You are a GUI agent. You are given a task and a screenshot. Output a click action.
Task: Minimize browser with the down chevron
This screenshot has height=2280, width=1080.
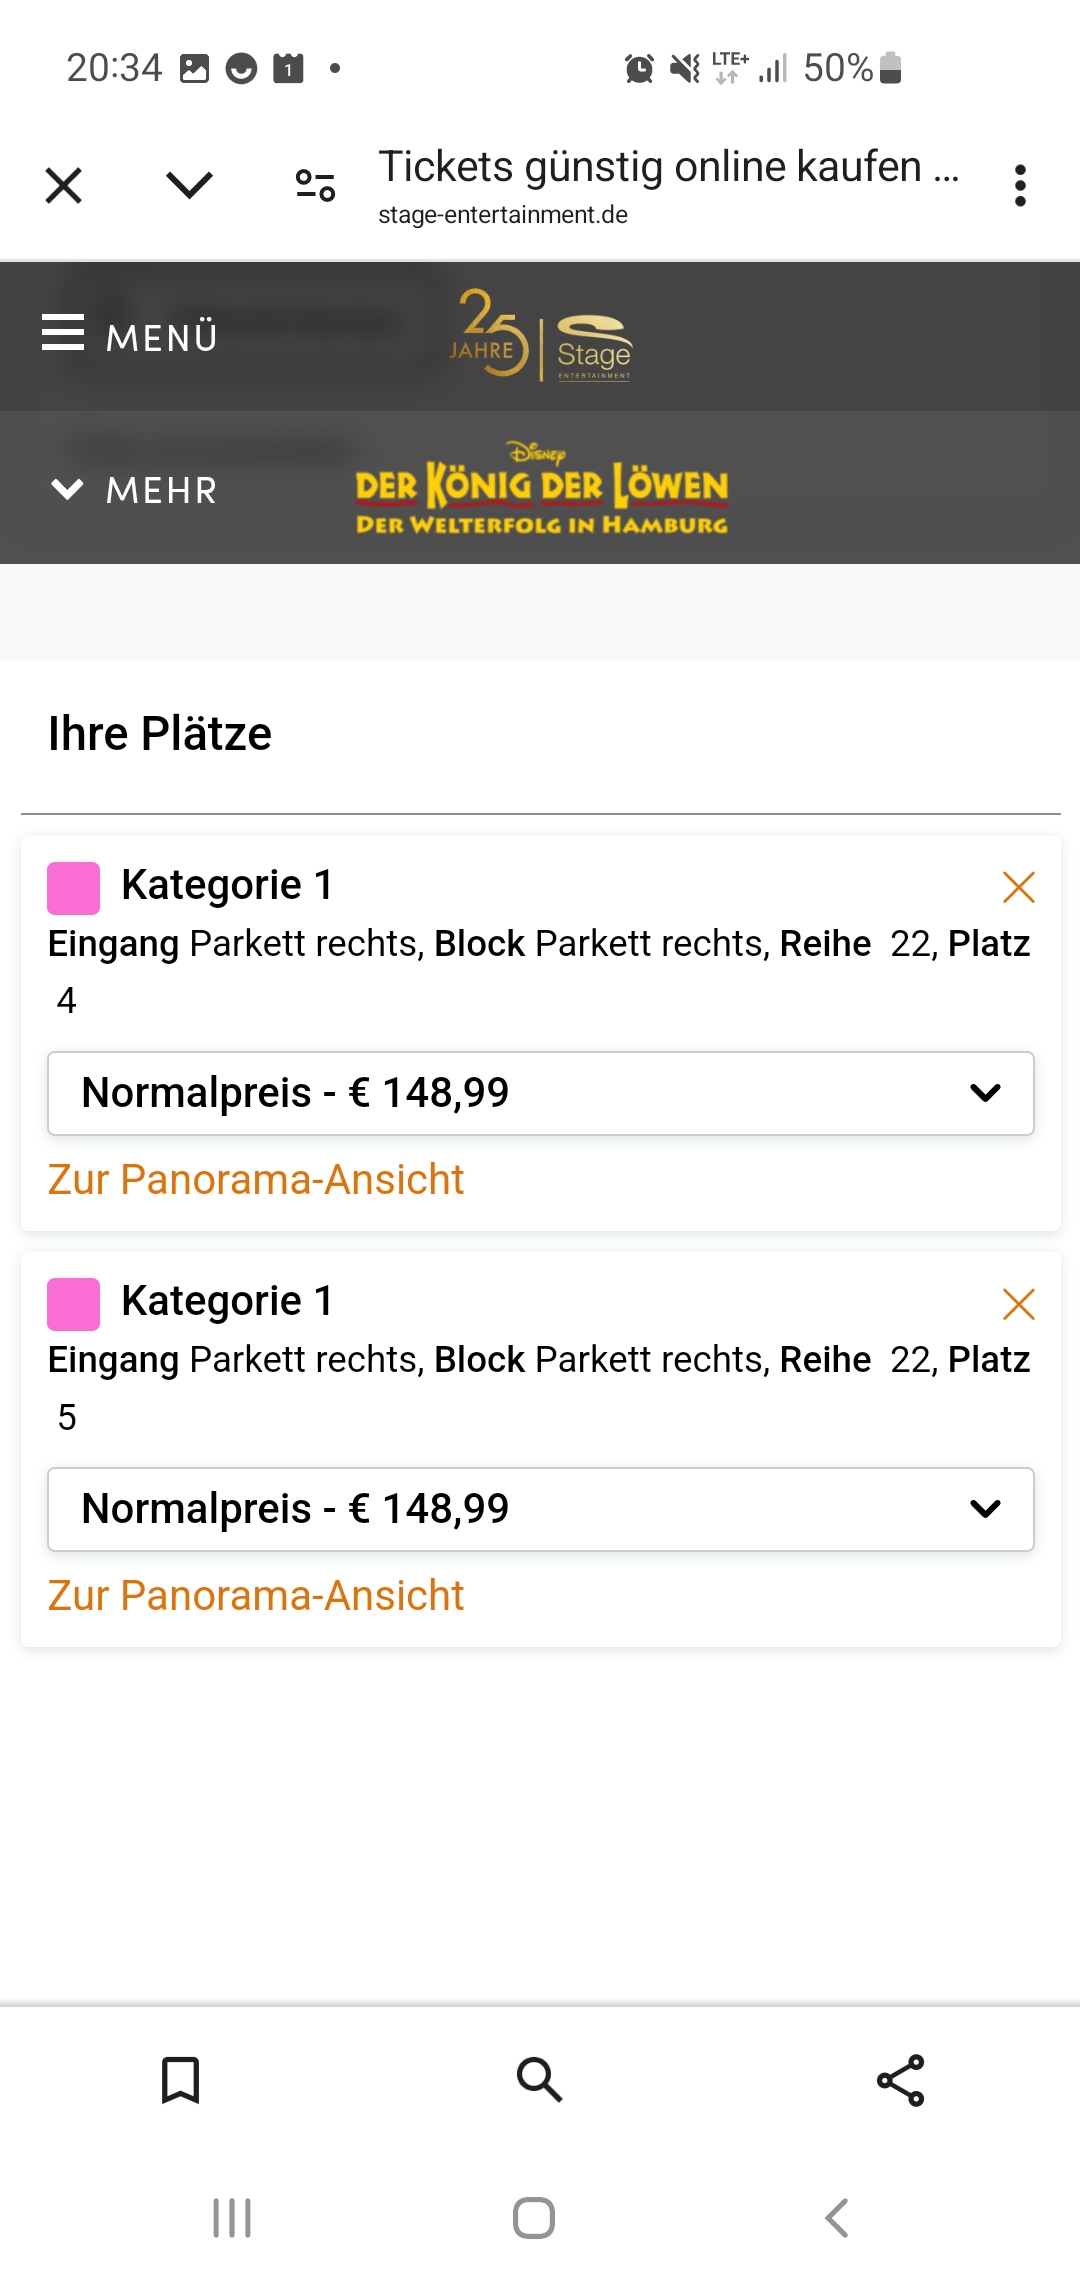(x=189, y=186)
